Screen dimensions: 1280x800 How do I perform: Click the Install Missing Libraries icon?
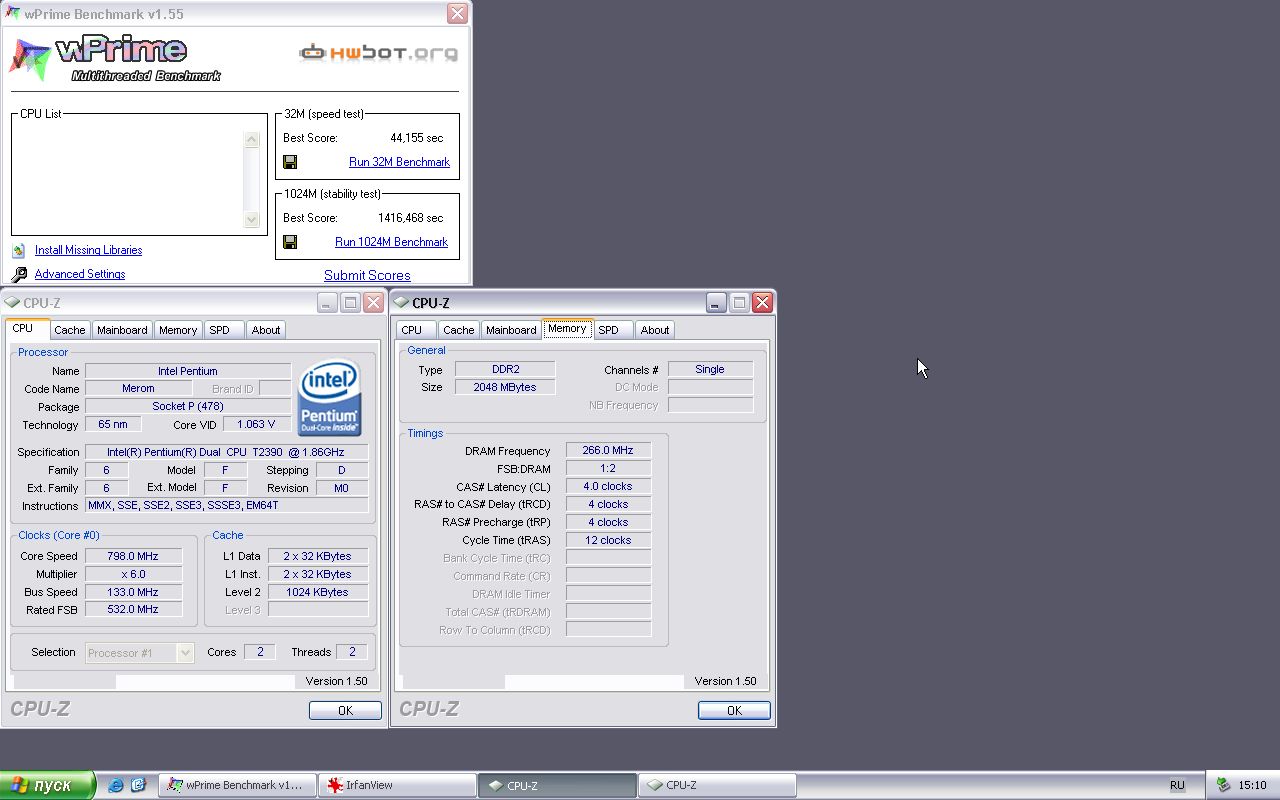pos(19,250)
